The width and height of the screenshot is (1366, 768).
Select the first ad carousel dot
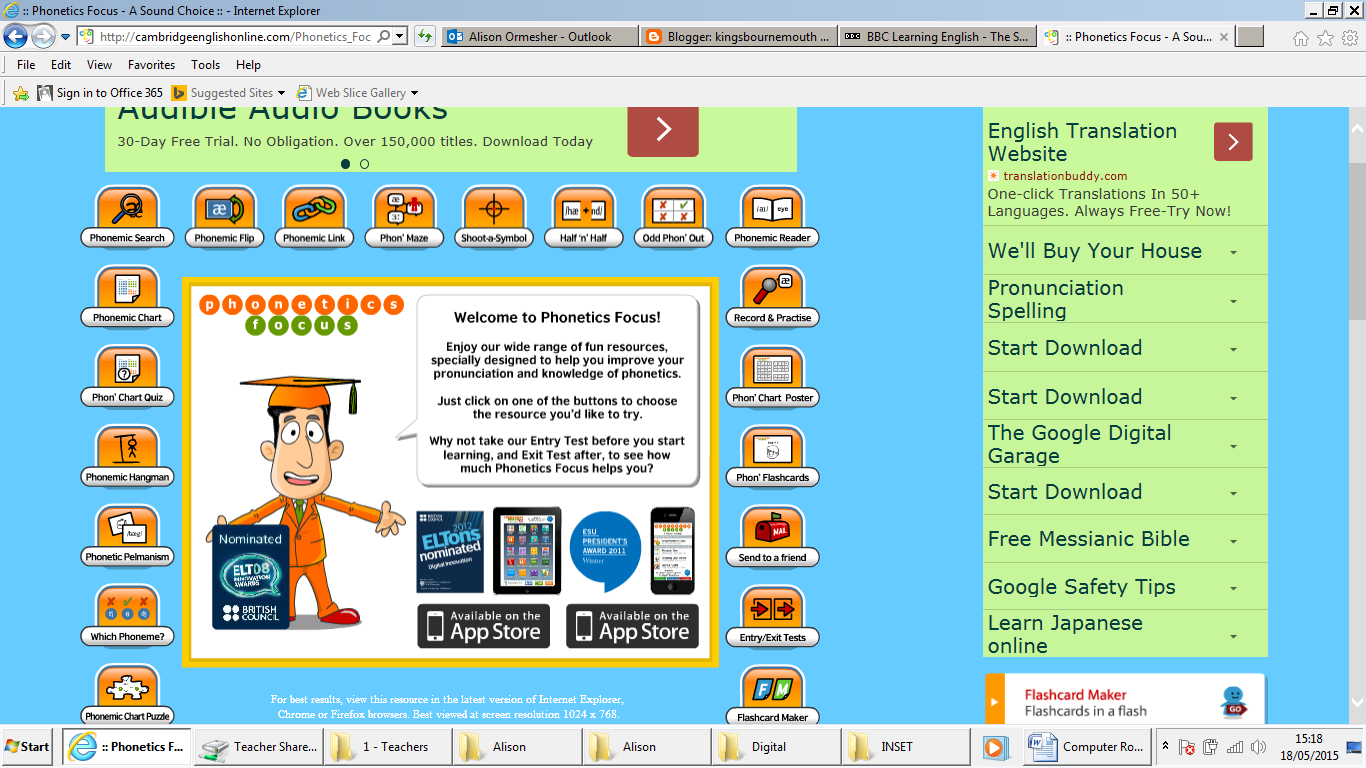(345, 164)
